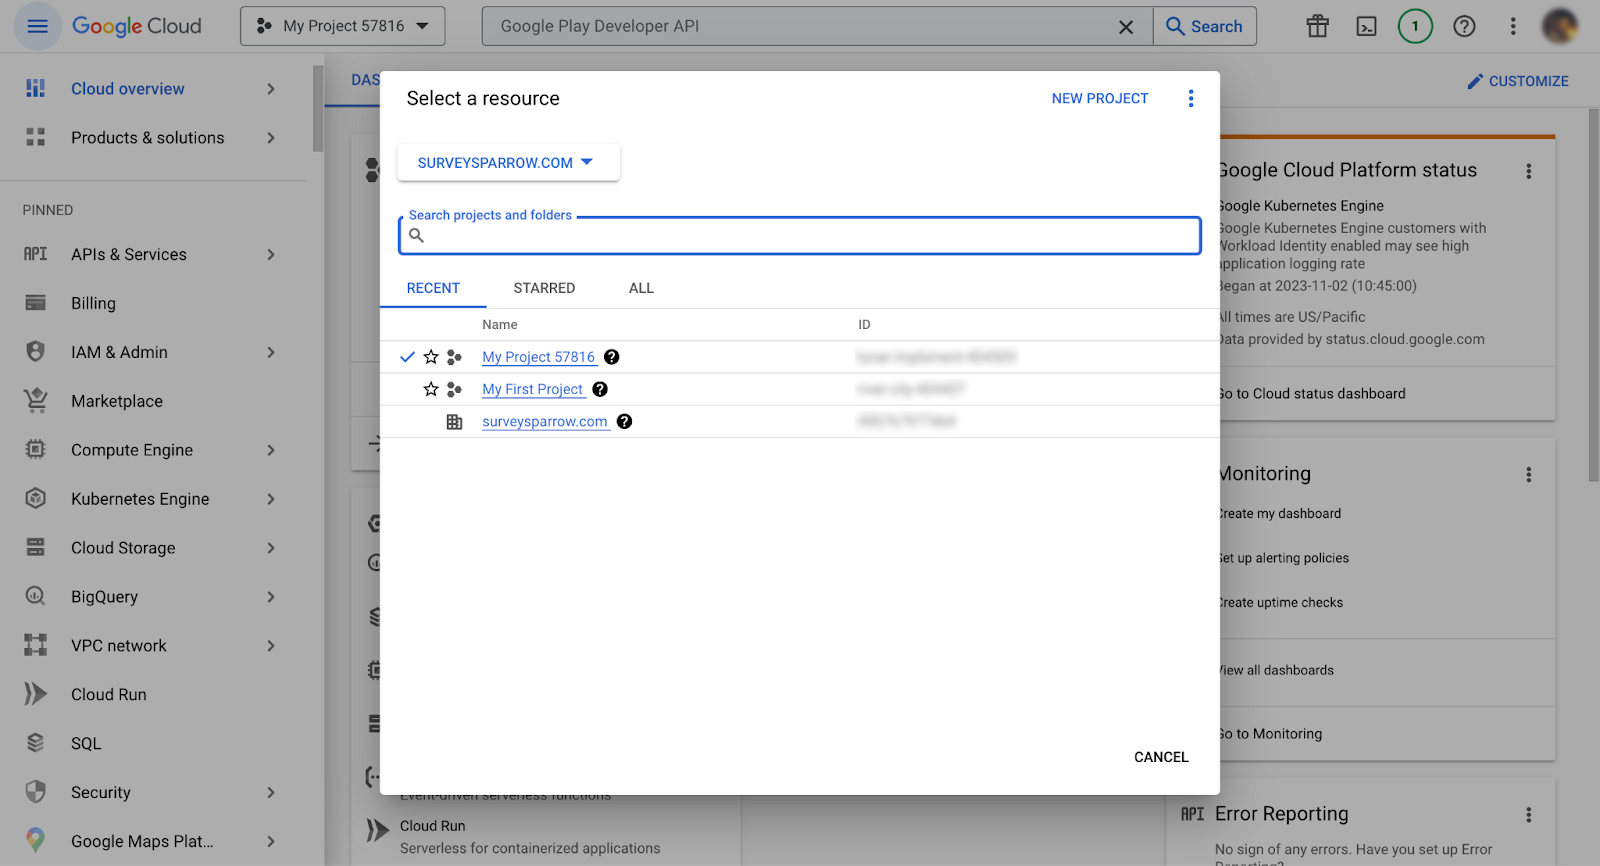This screenshot has width=1600, height=866.
Task: Open the main navigation hamburger menu
Action: click(37, 26)
